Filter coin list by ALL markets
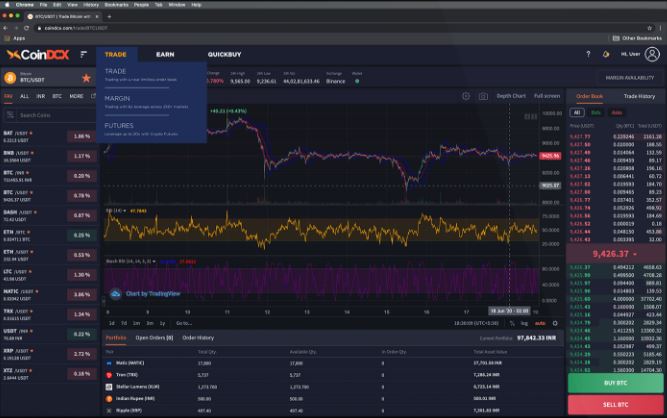Screen dimensions: 667x418 [x=25, y=97]
